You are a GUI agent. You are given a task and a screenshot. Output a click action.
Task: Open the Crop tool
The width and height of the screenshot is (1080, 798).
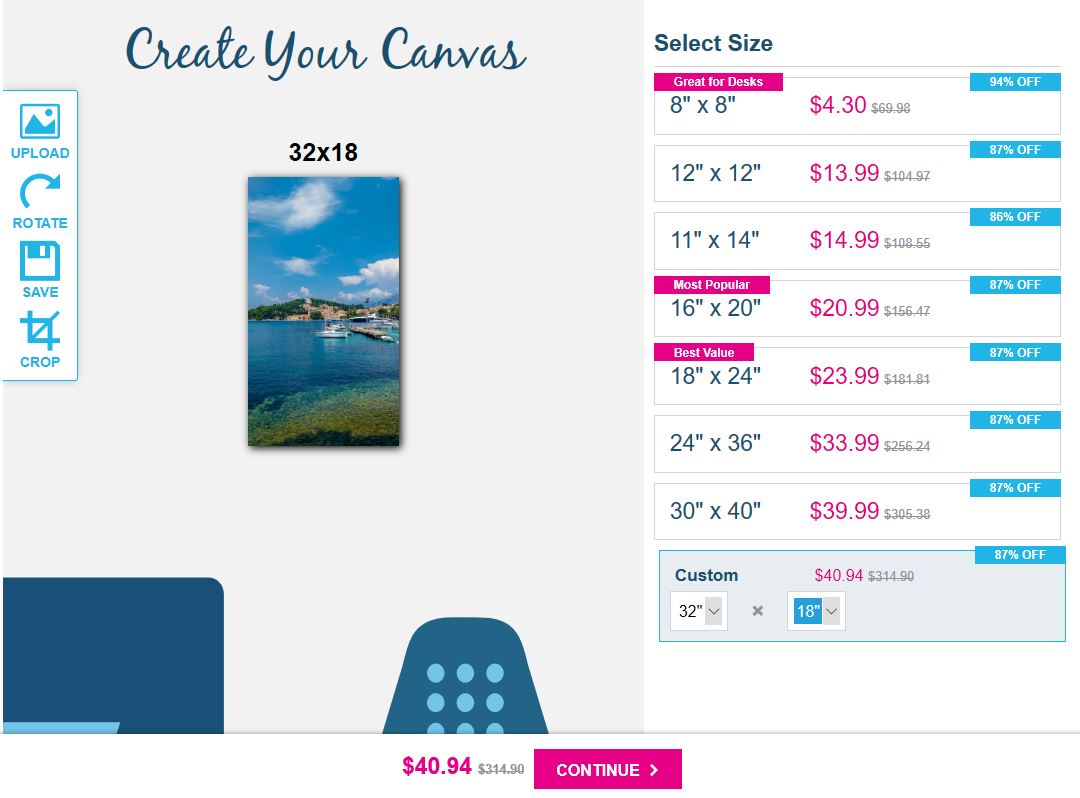click(40, 337)
